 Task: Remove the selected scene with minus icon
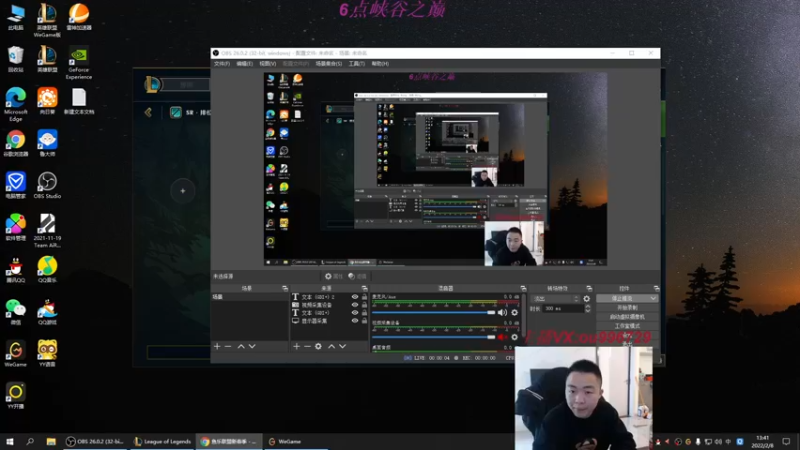click(x=228, y=346)
